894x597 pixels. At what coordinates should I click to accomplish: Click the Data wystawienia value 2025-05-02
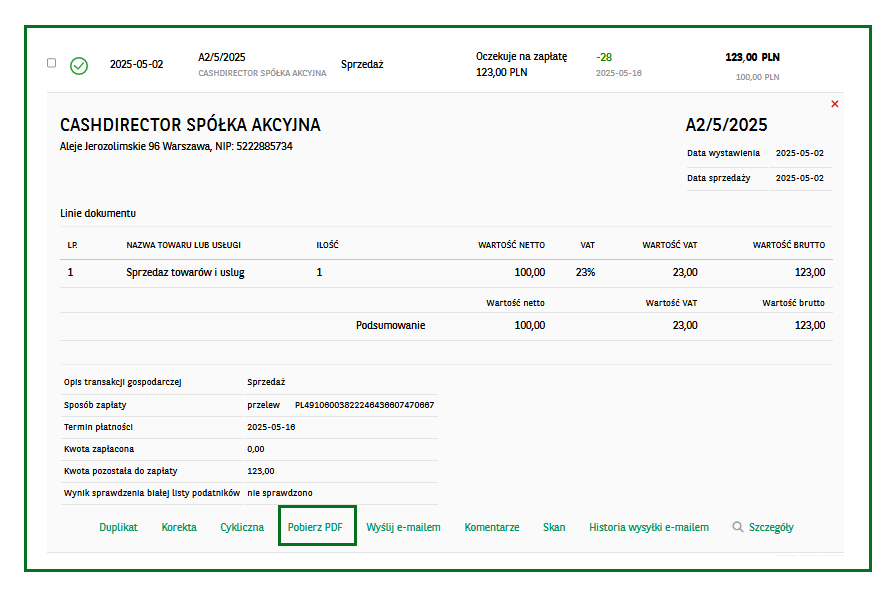point(799,153)
